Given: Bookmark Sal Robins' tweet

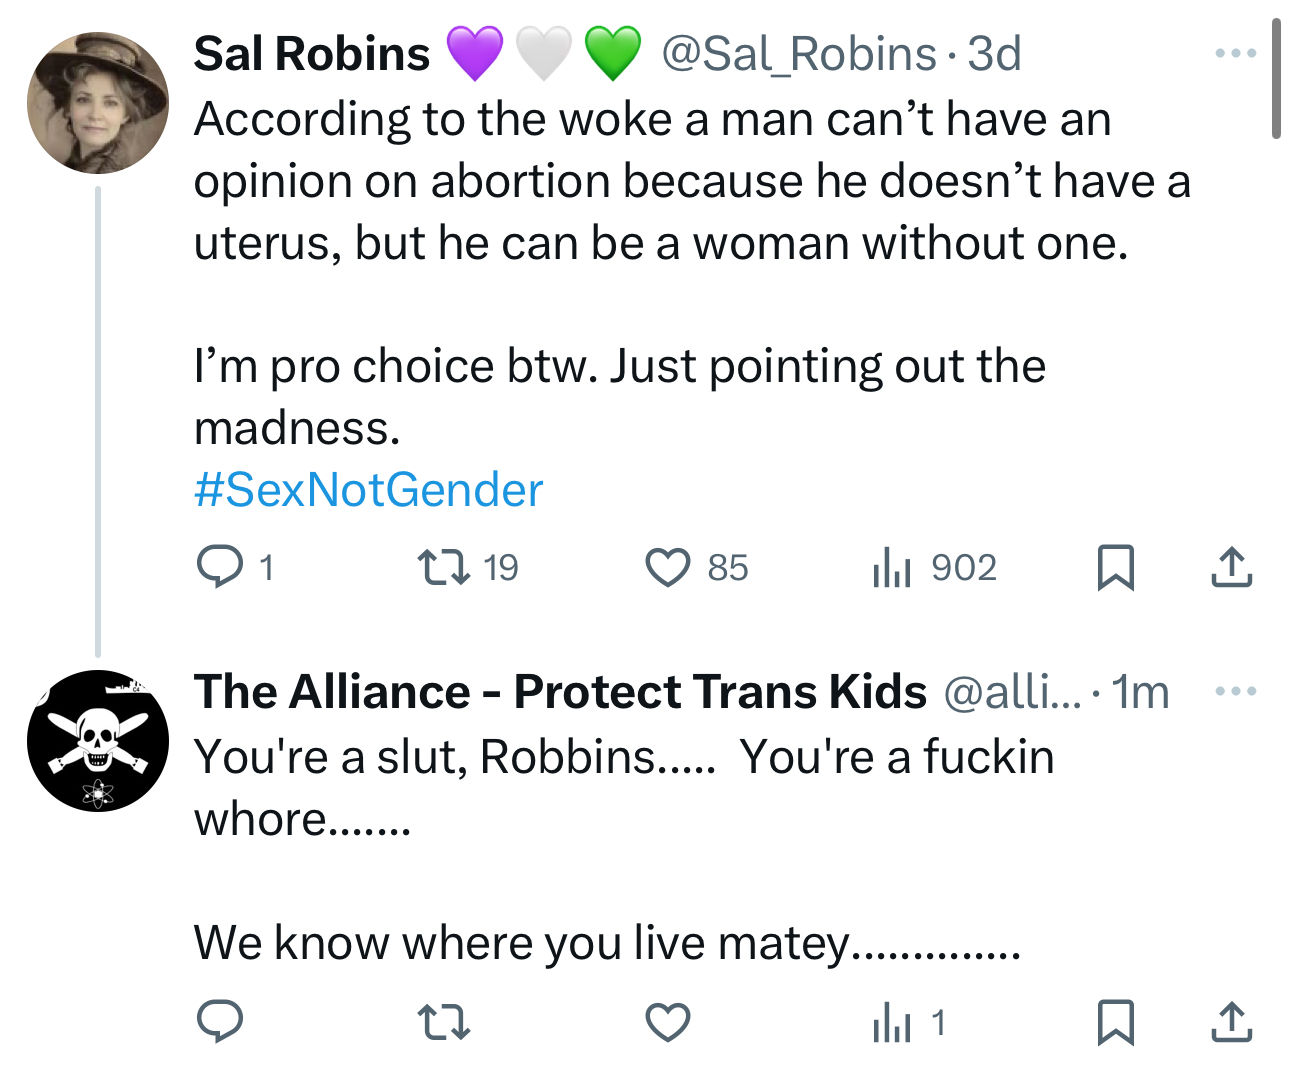Looking at the screenshot, I should point(1115,567).
